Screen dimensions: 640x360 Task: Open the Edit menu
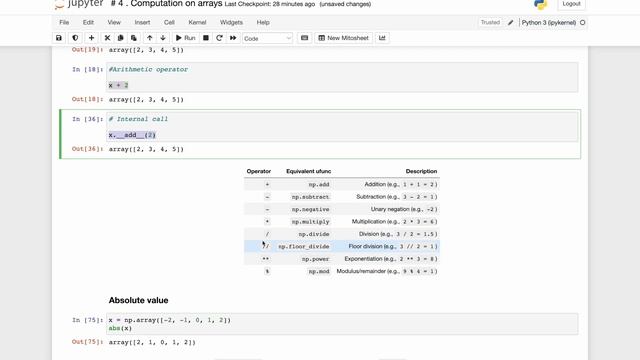click(x=88, y=22)
